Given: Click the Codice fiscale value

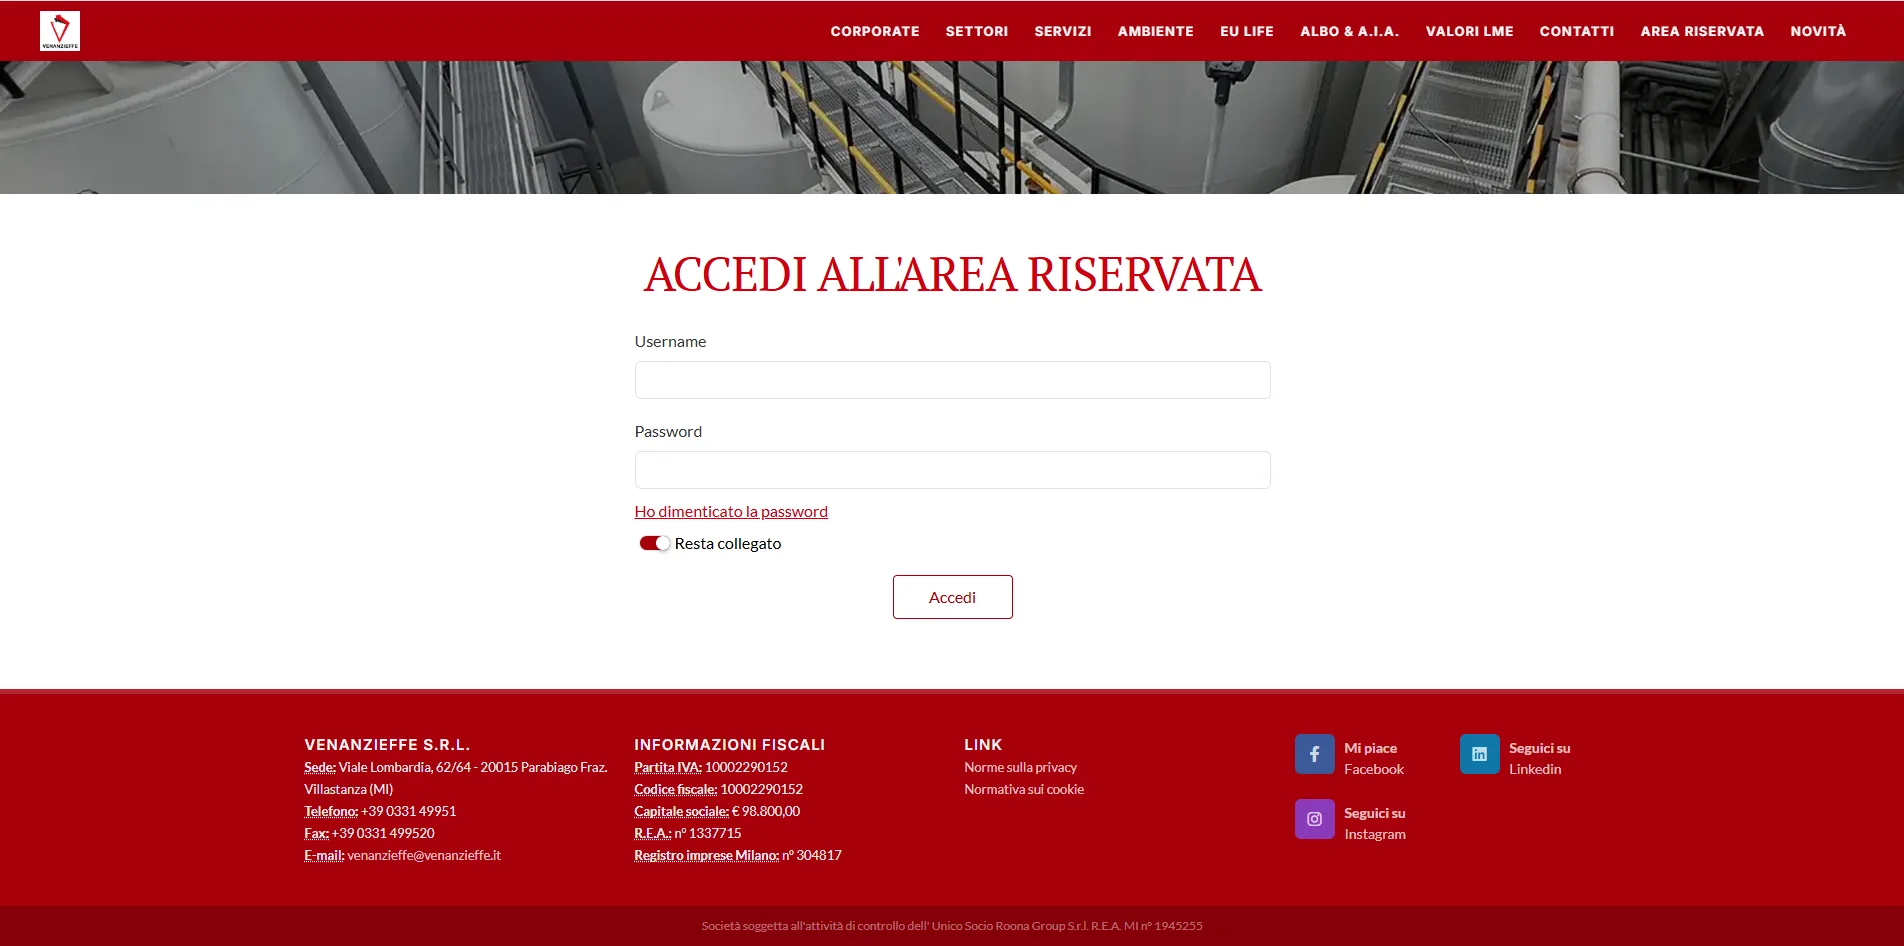Looking at the screenshot, I should point(761,789).
